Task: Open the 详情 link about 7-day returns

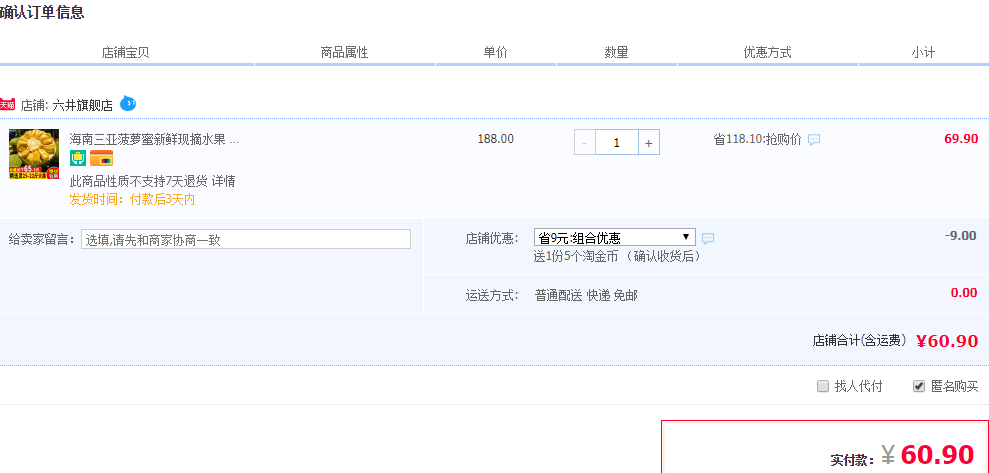Action: (223, 182)
